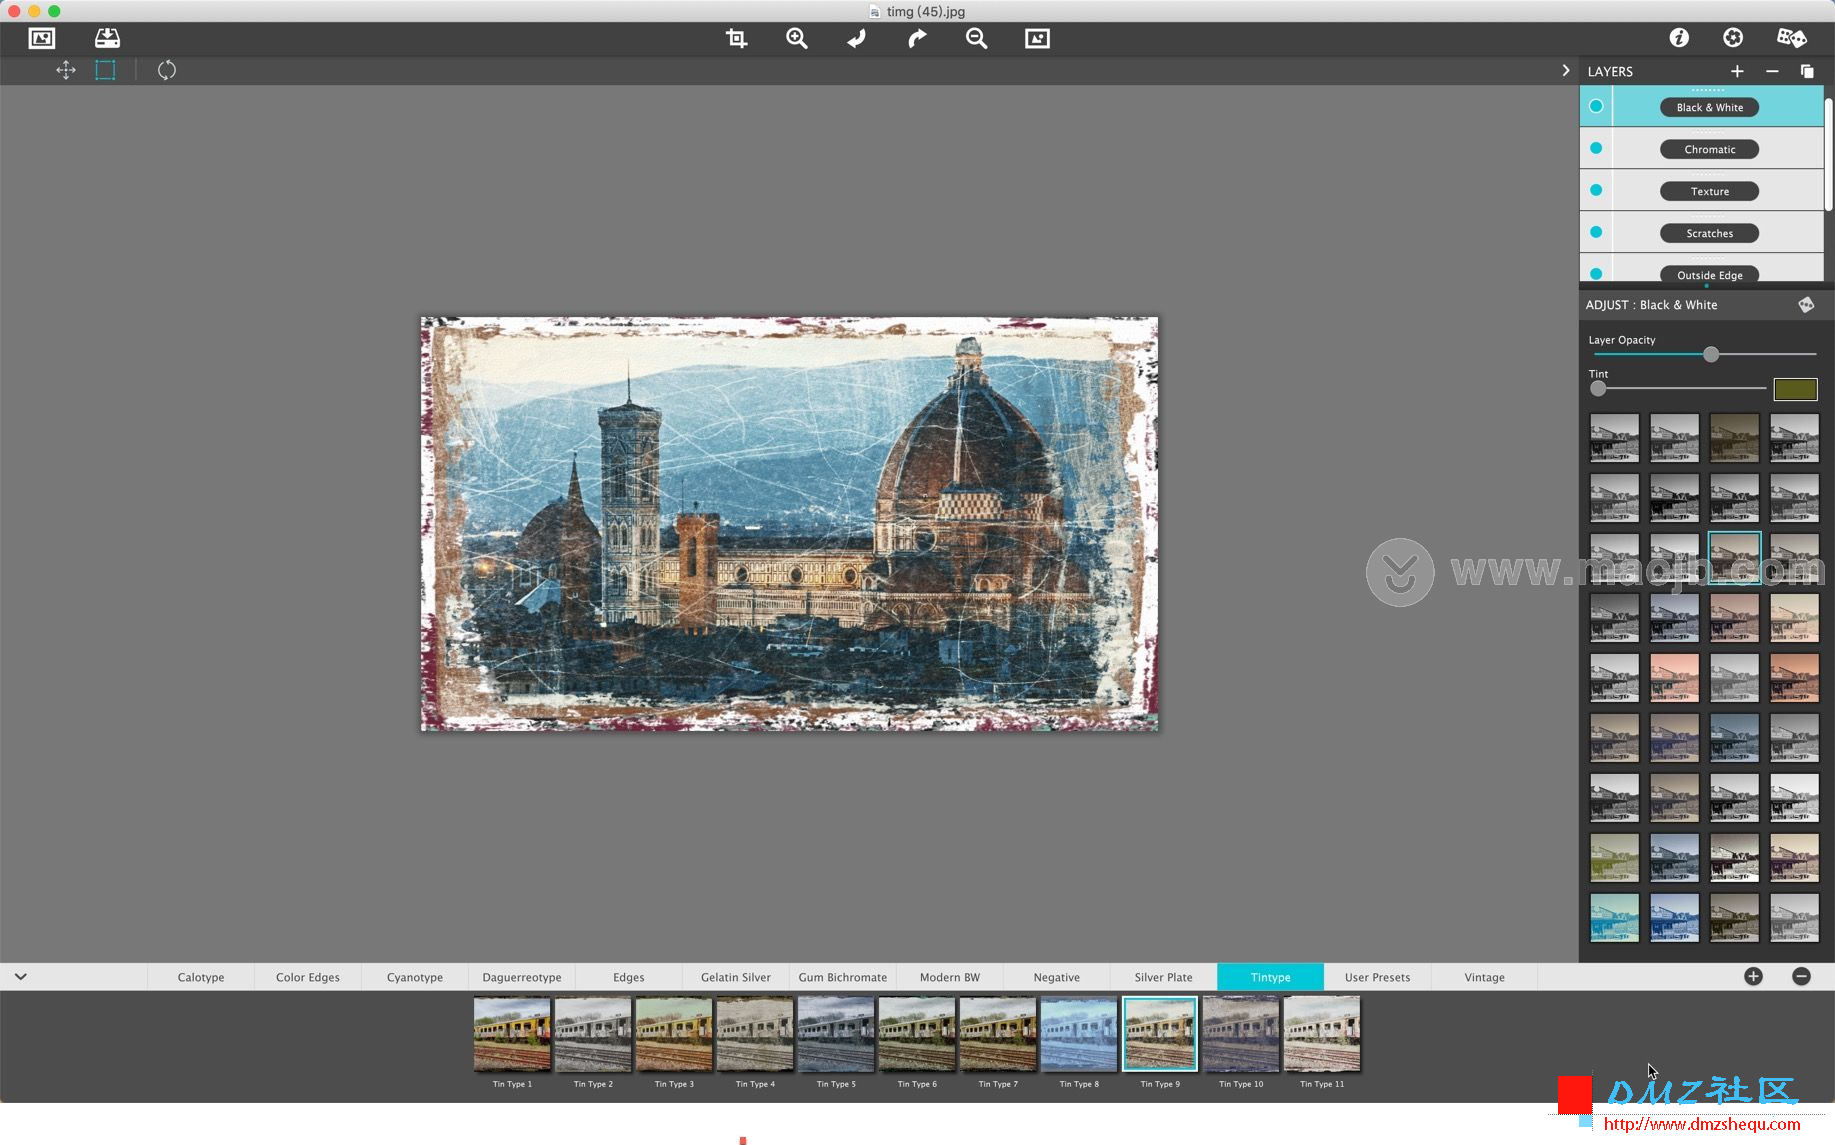Image resolution: width=1835 pixels, height=1145 pixels.
Task: Undo the last action
Action: [857, 38]
